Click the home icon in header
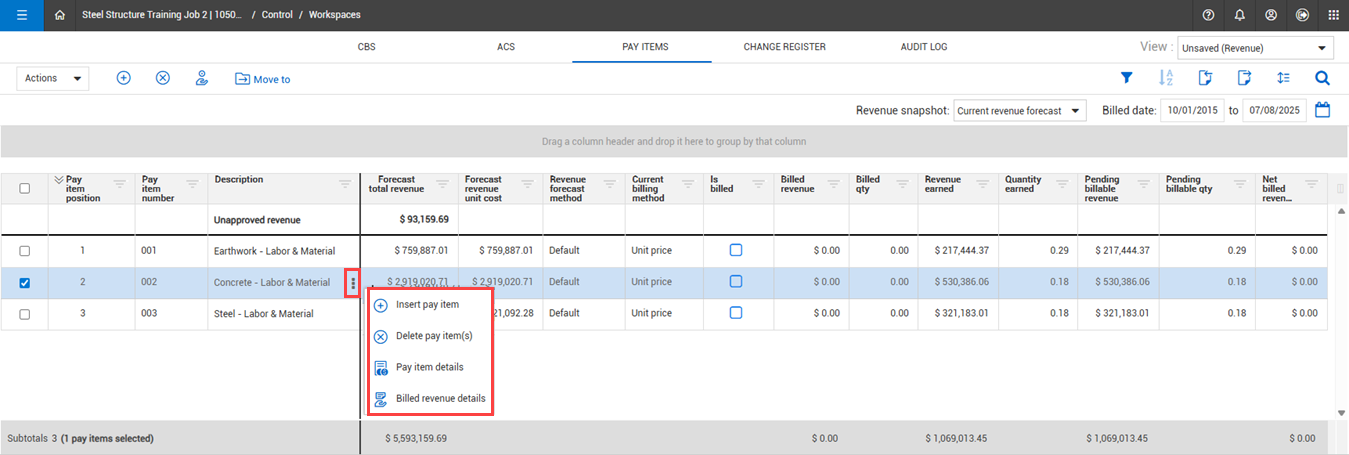The image size is (1349, 455). [61, 15]
